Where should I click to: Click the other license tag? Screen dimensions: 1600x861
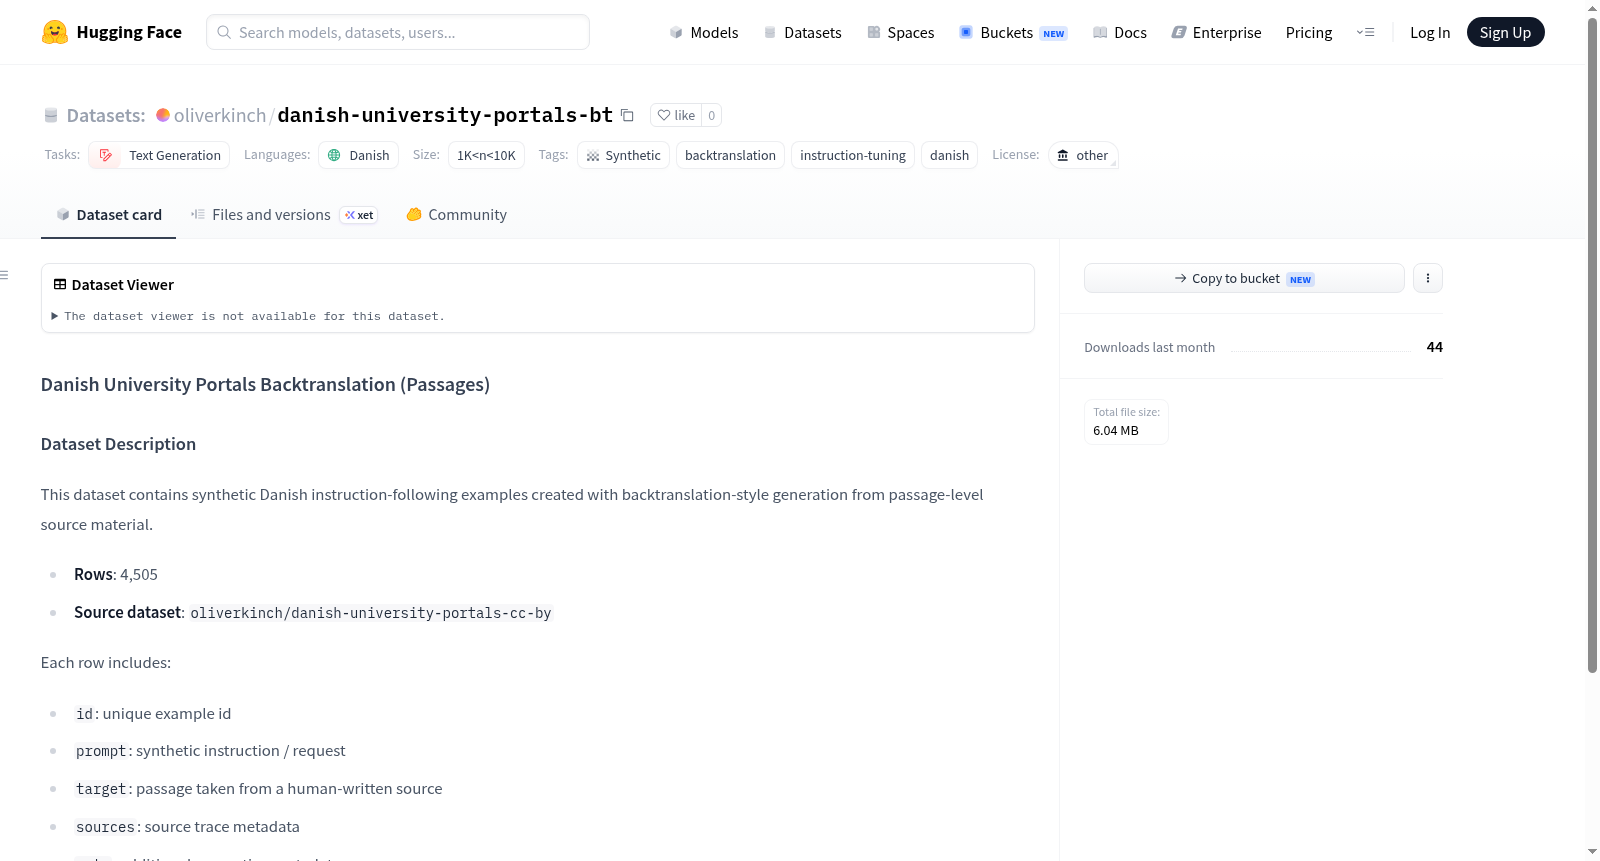click(1083, 155)
